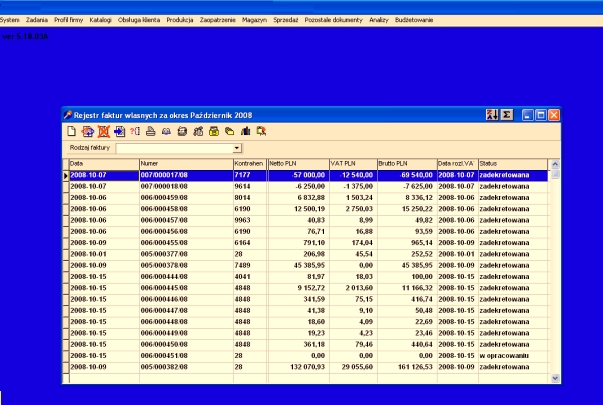Click the yellow box toolbar icon

(214, 132)
